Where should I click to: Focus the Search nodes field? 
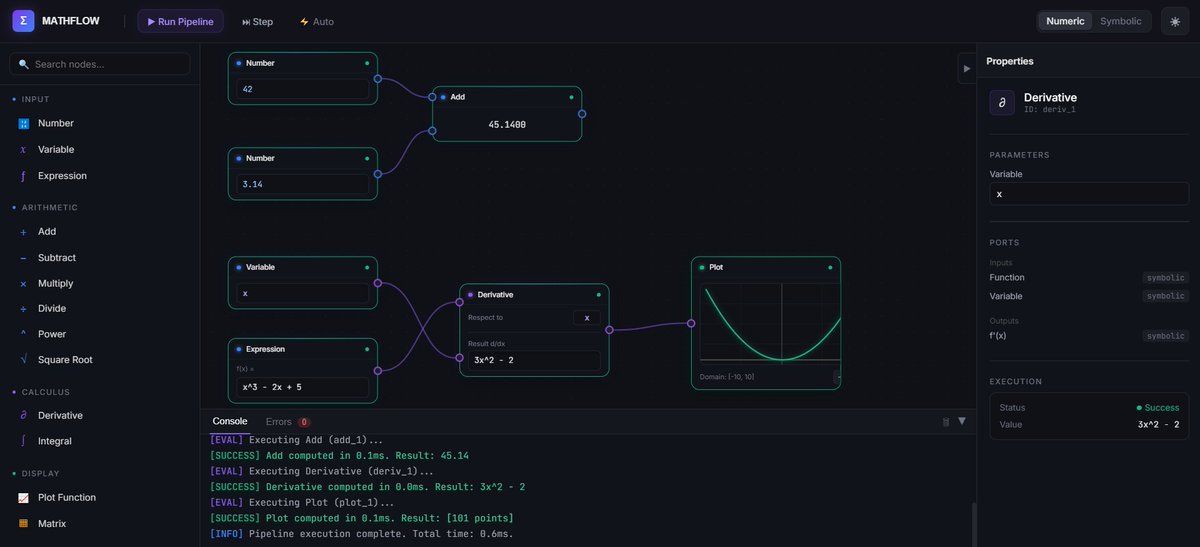pyautogui.click(x=100, y=64)
